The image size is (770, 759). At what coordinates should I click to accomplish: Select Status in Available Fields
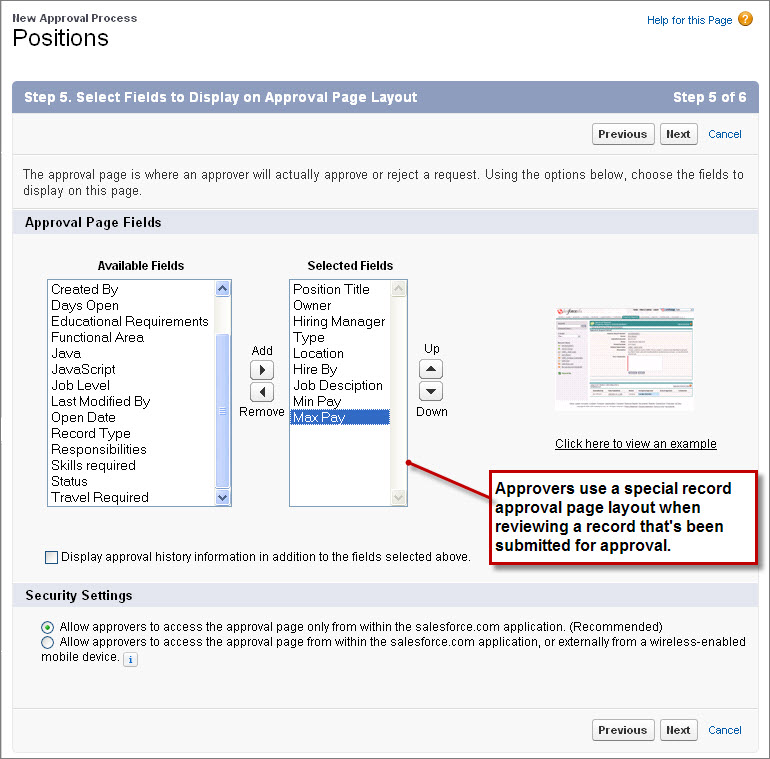(x=132, y=481)
